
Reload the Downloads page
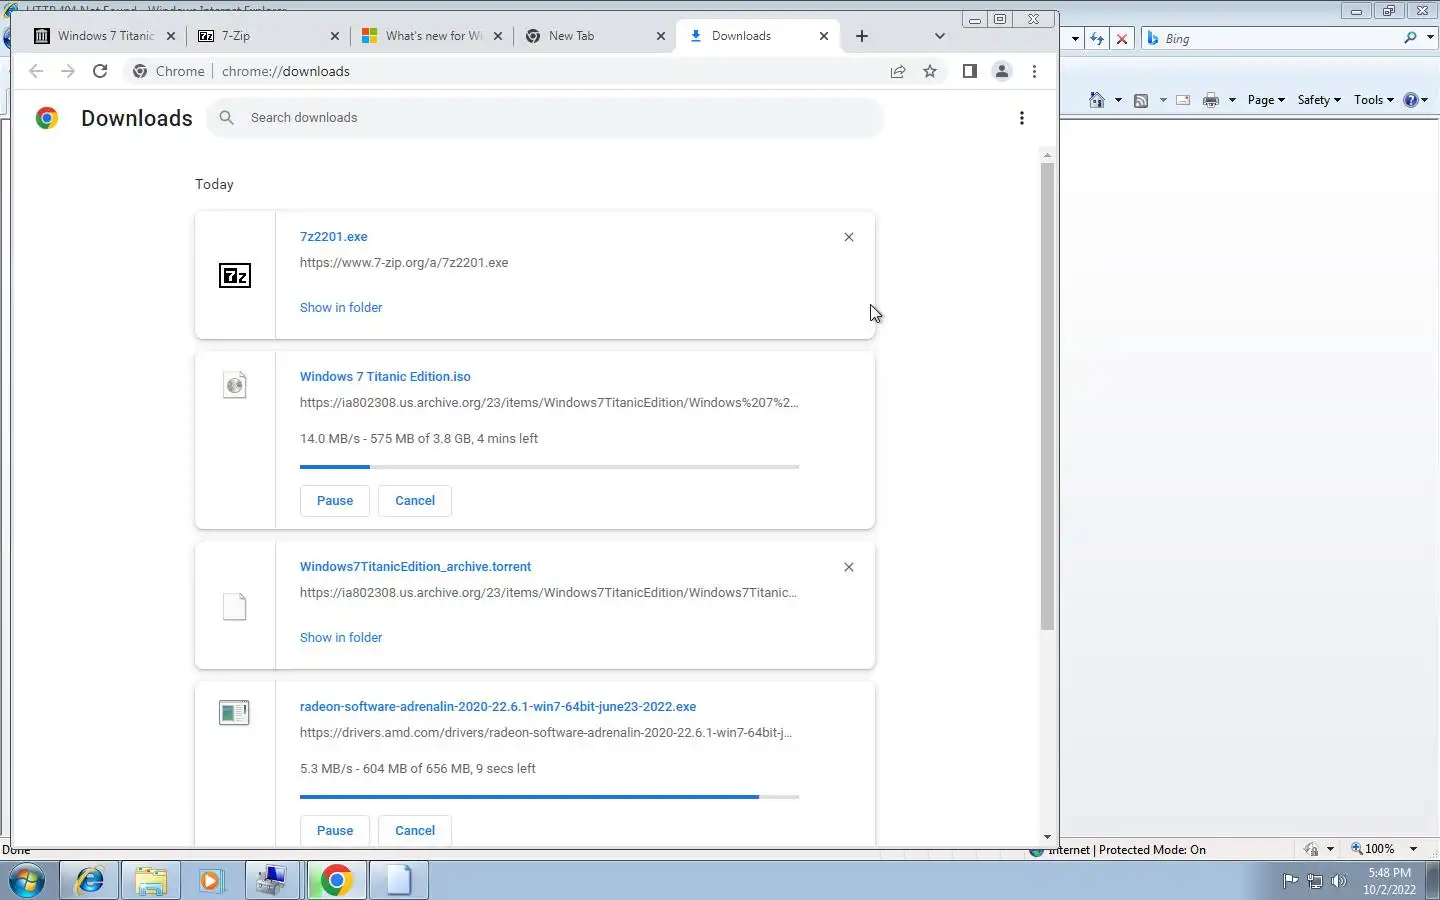100,71
